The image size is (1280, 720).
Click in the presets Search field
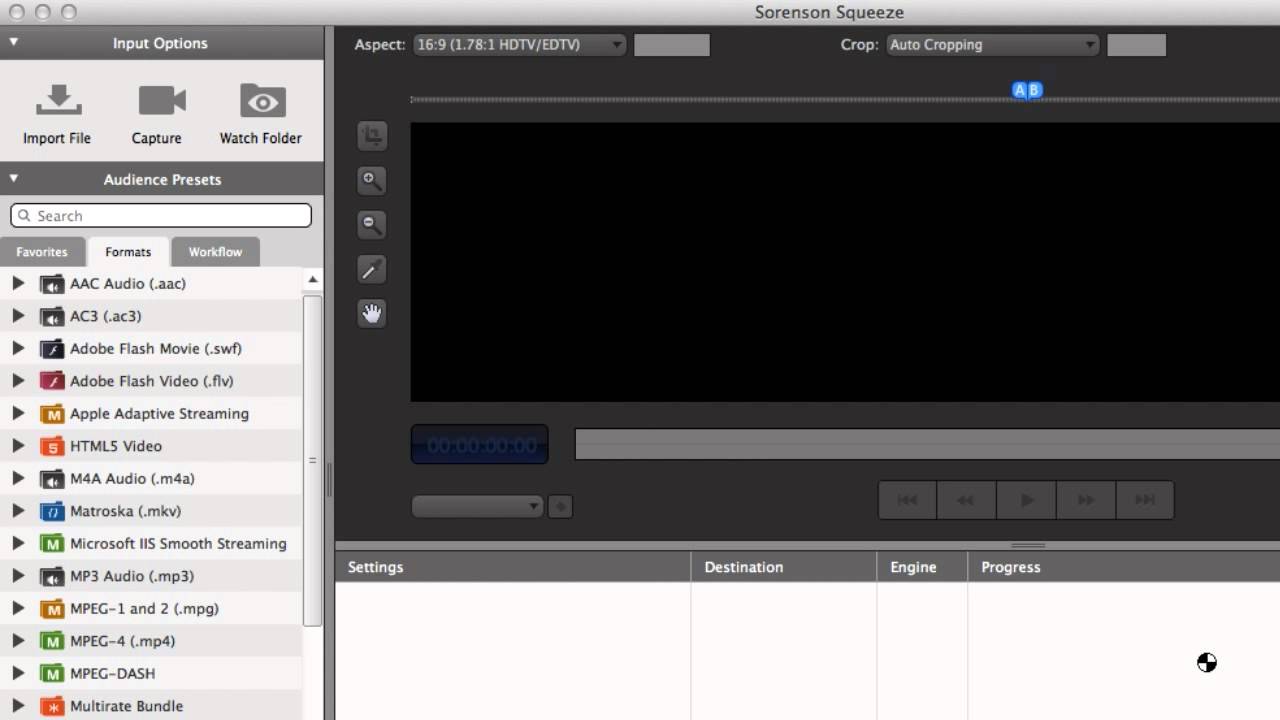tap(161, 216)
